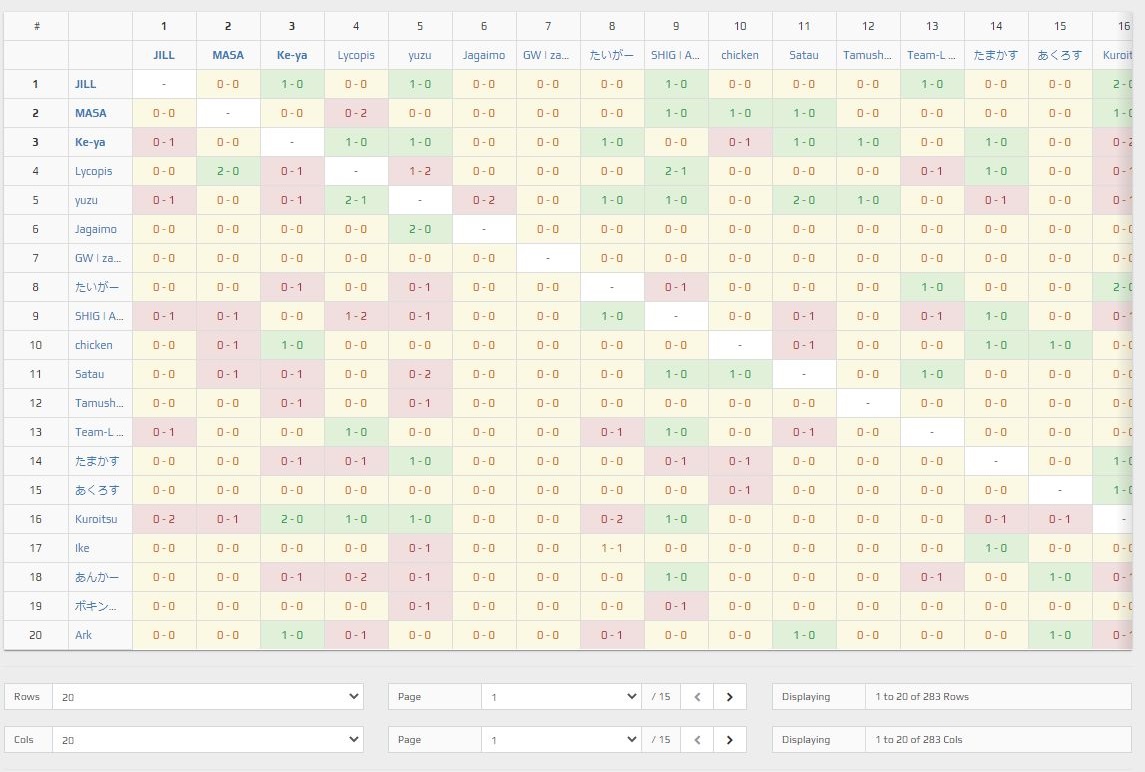The height and width of the screenshot is (772, 1145).
Task: Click JILL vs Ke-ya 1 - 0 cell
Action: [292, 84]
